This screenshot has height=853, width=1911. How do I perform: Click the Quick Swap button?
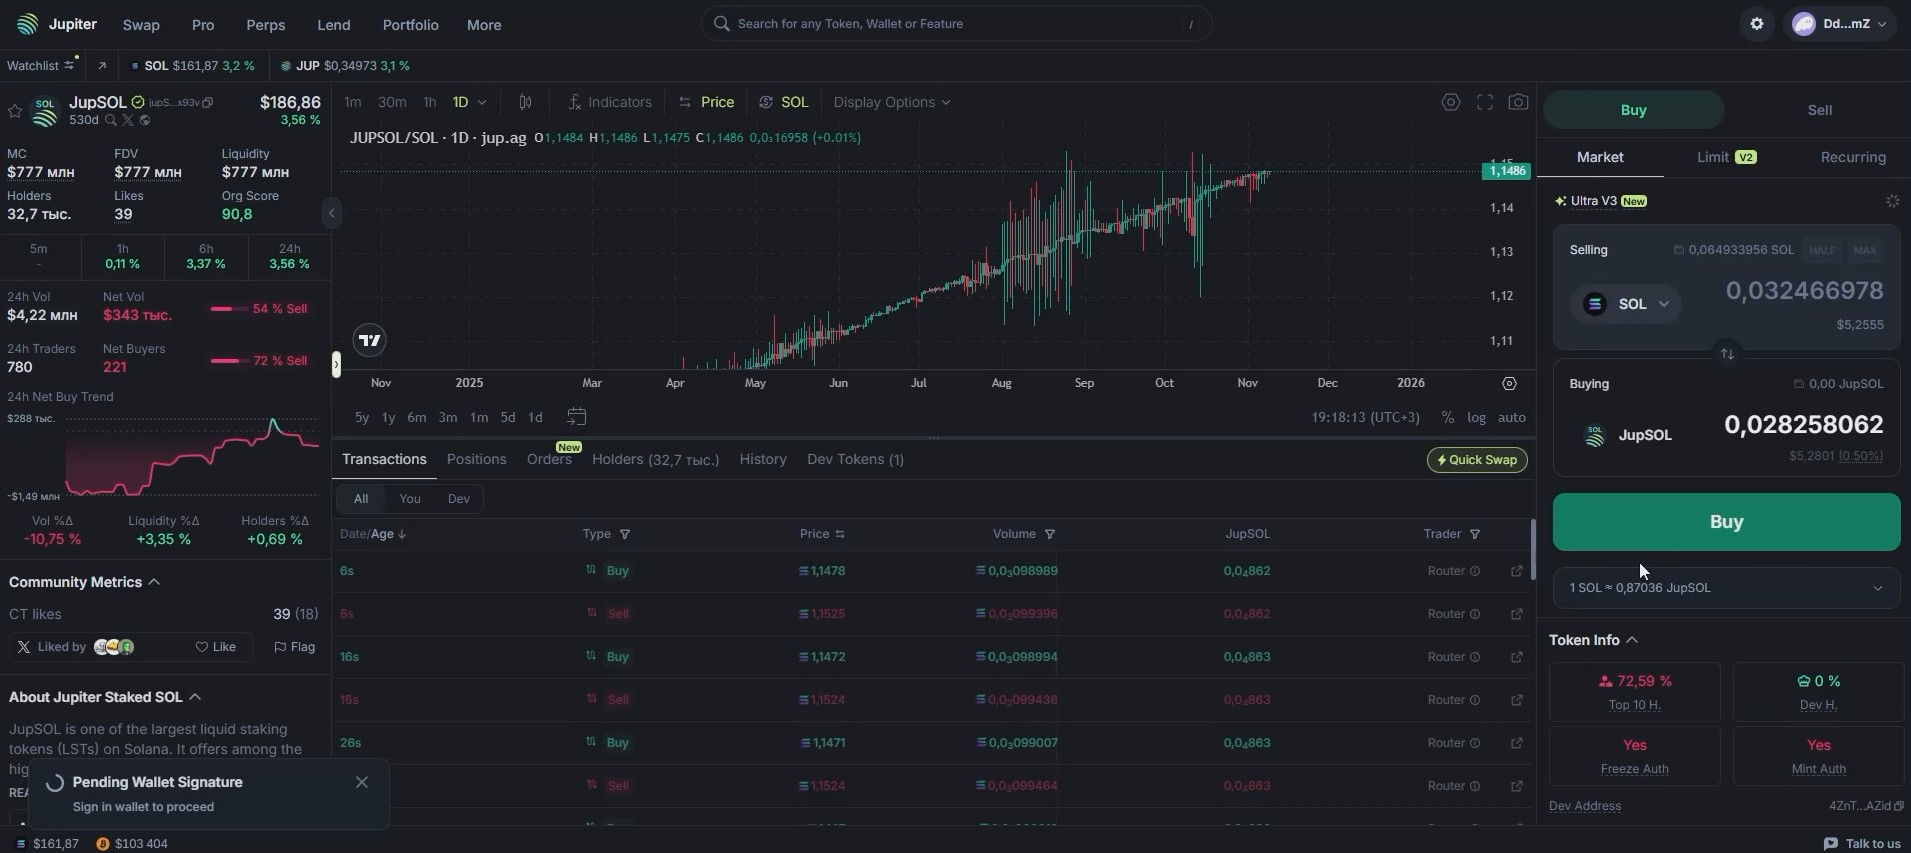(1476, 460)
